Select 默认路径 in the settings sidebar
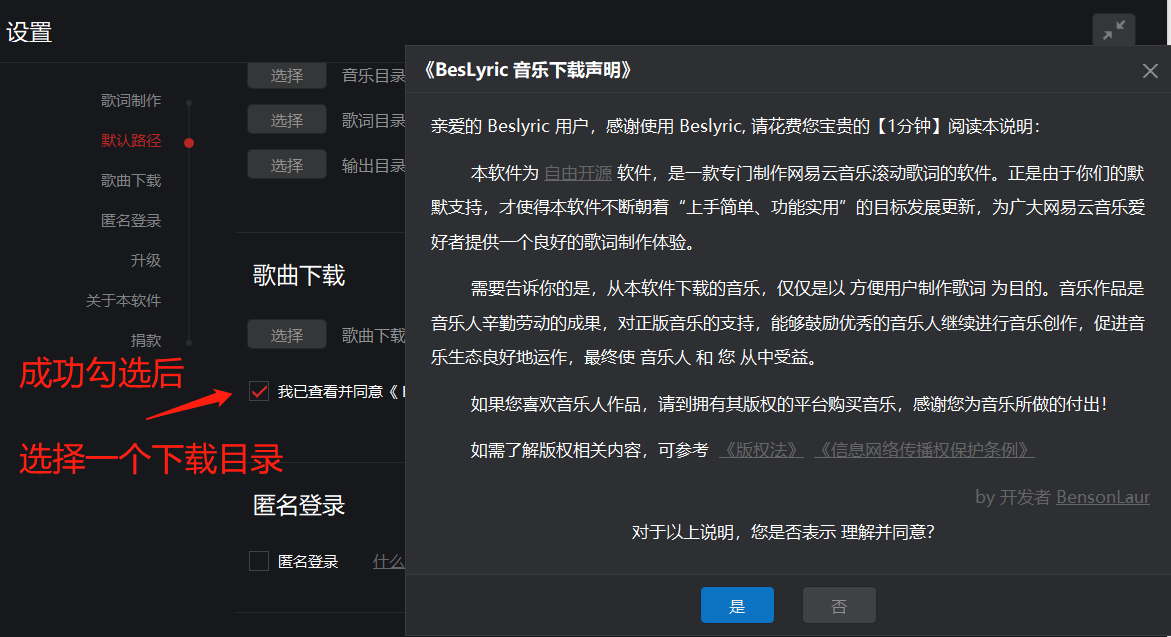The image size is (1171, 637). [x=131, y=140]
